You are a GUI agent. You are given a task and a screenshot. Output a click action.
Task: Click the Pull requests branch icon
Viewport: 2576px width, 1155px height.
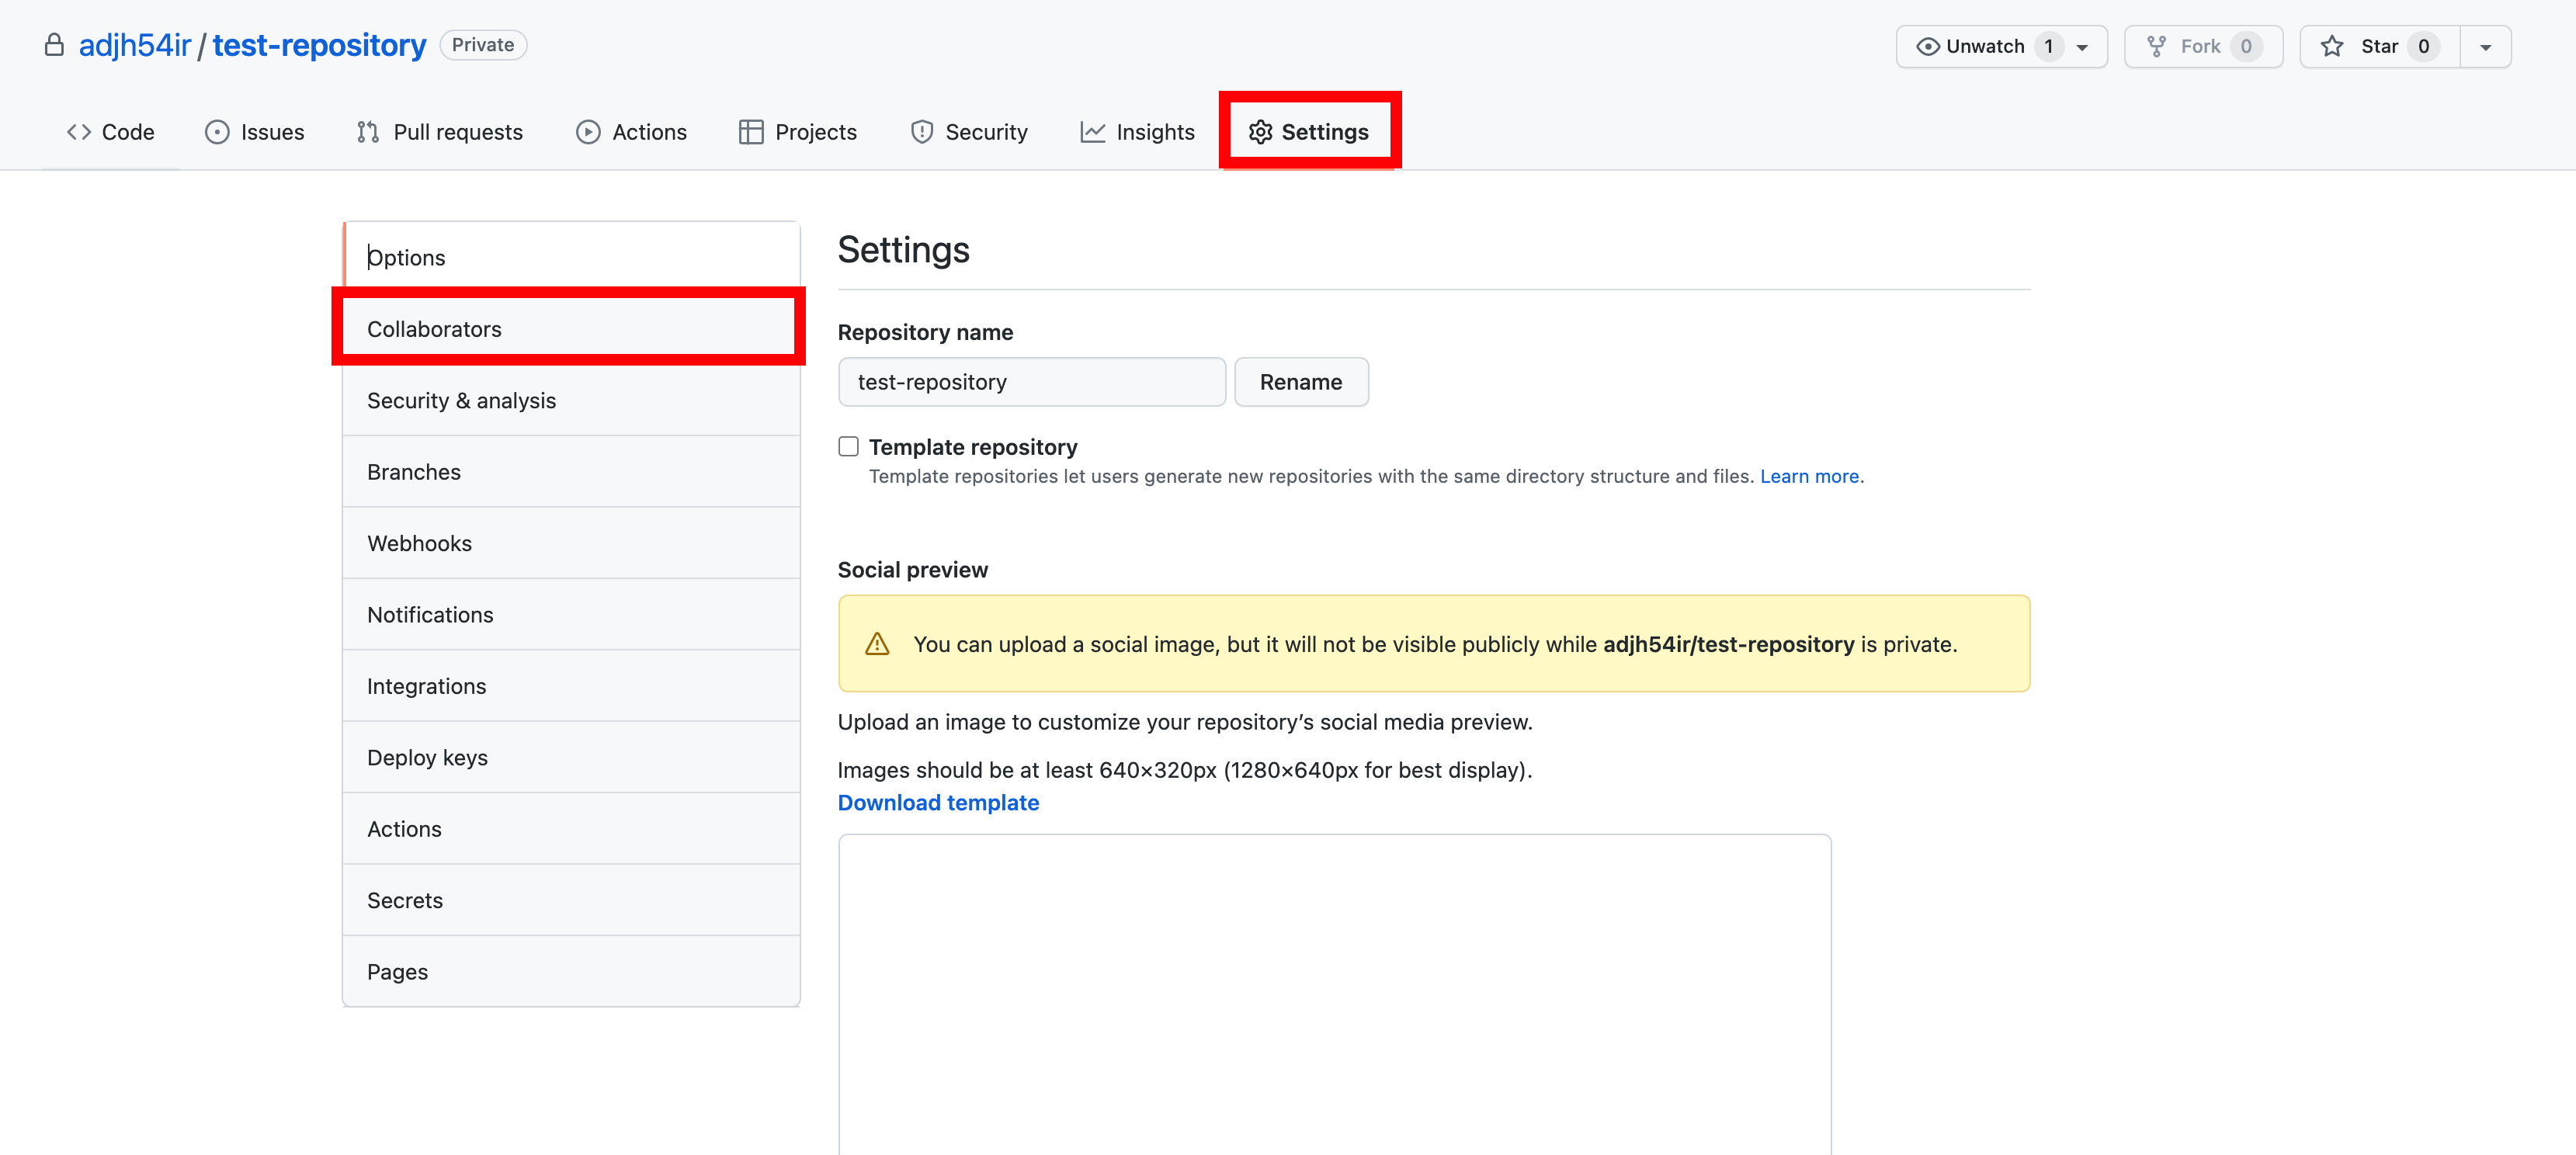pyautogui.click(x=367, y=132)
